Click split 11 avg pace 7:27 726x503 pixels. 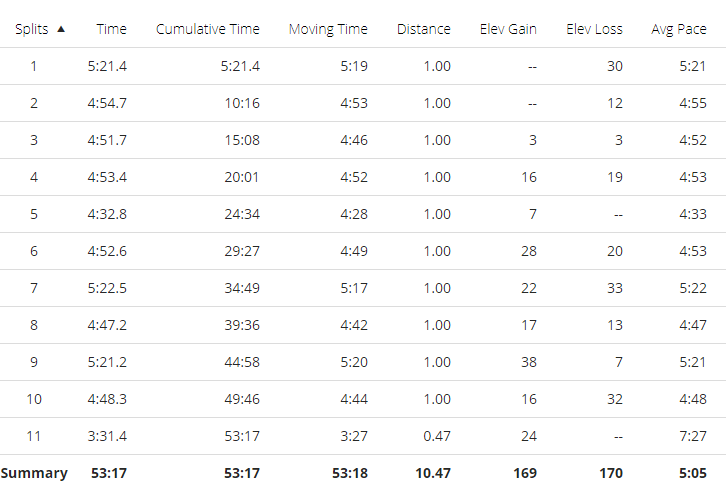pos(693,436)
